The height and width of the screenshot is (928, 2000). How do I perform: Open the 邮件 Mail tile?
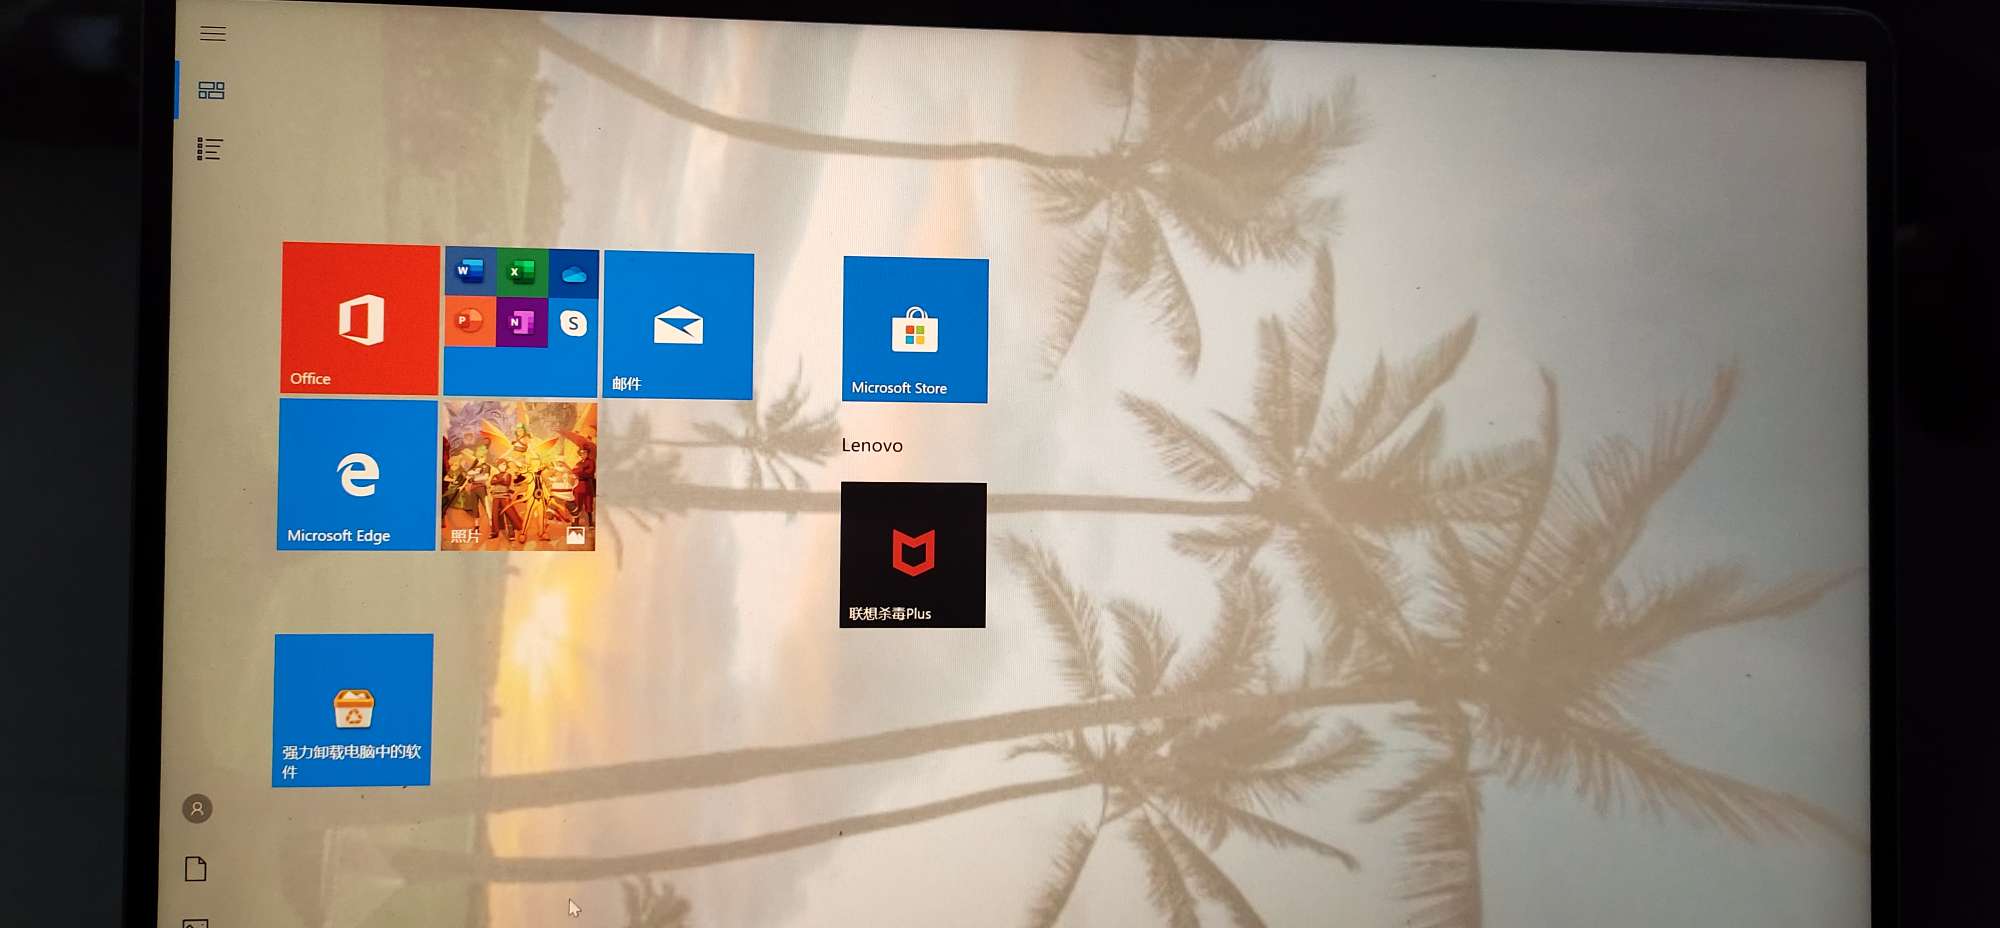pos(678,326)
